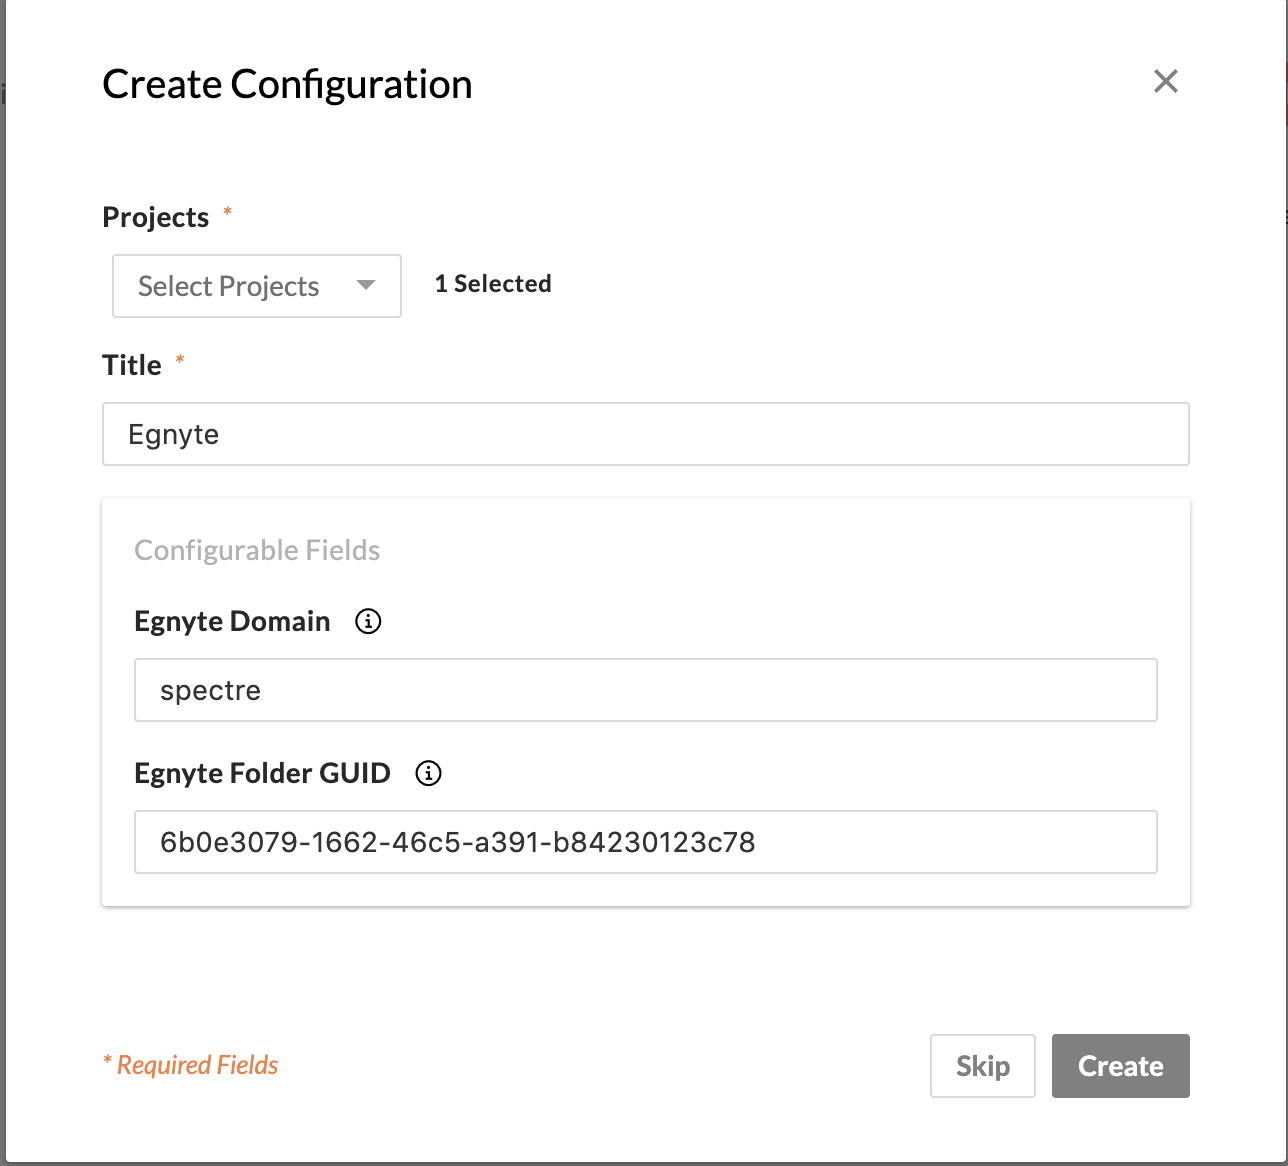
Task: Click the 'Egnyte Domain' label
Action: coord(232,621)
